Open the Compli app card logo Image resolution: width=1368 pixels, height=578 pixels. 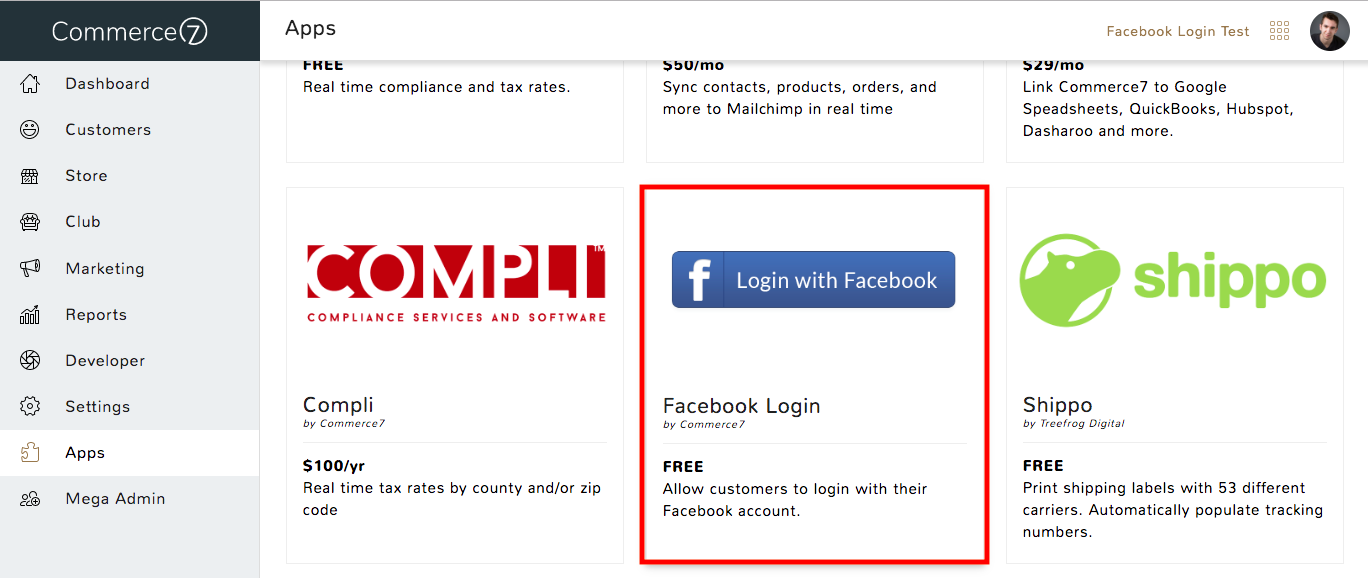(456, 283)
